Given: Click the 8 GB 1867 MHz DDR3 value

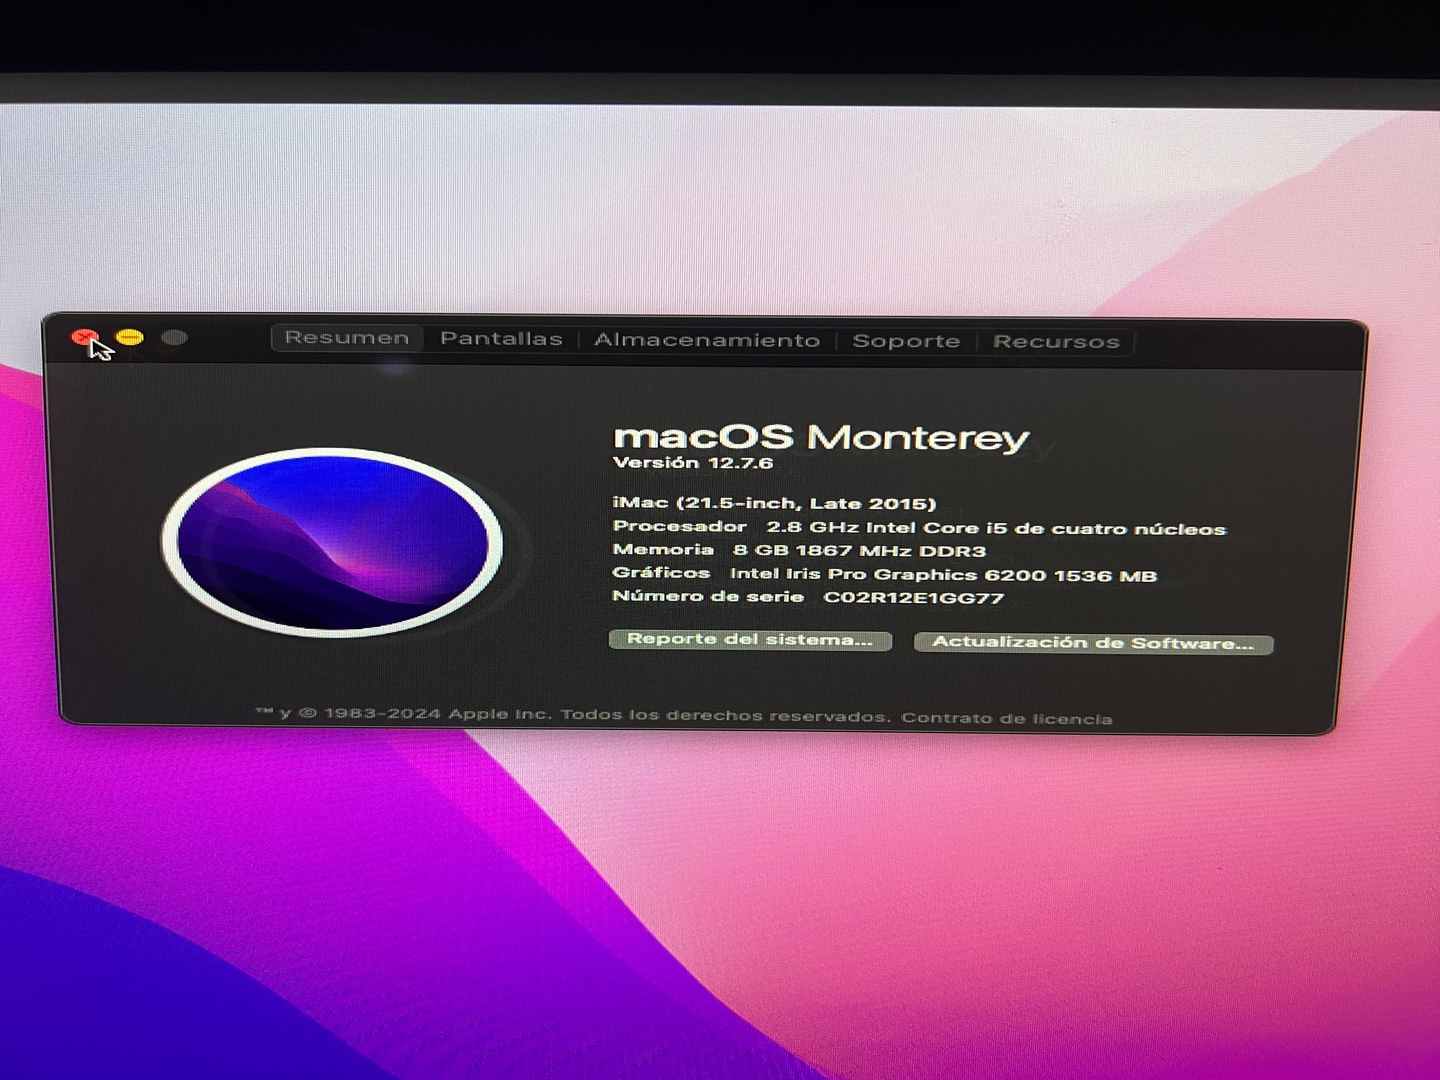Looking at the screenshot, I should click(859, 551).
